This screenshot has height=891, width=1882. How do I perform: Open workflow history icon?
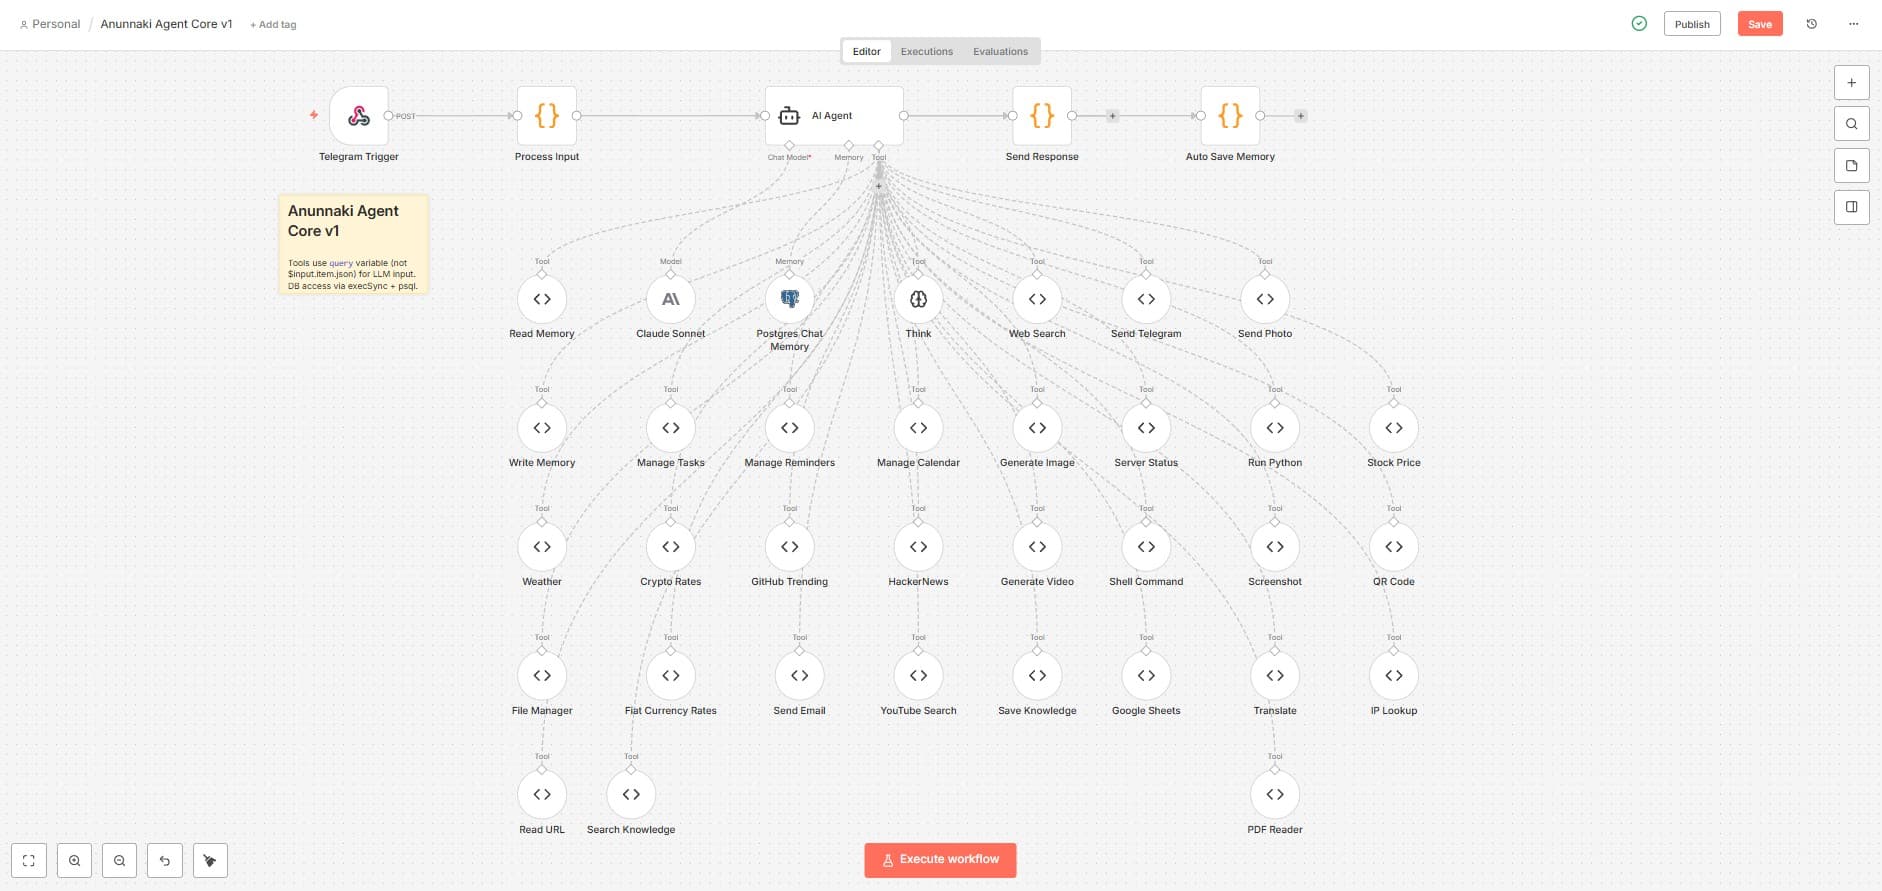(1811, 24)
